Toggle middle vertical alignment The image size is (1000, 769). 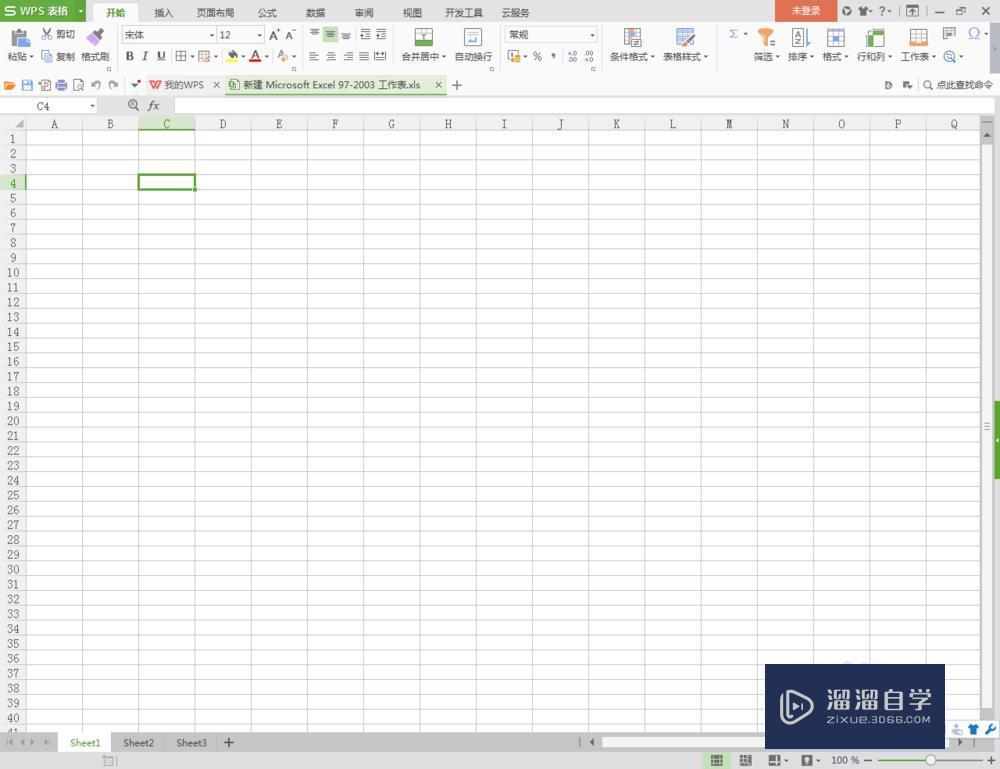(x=330, y=34)
